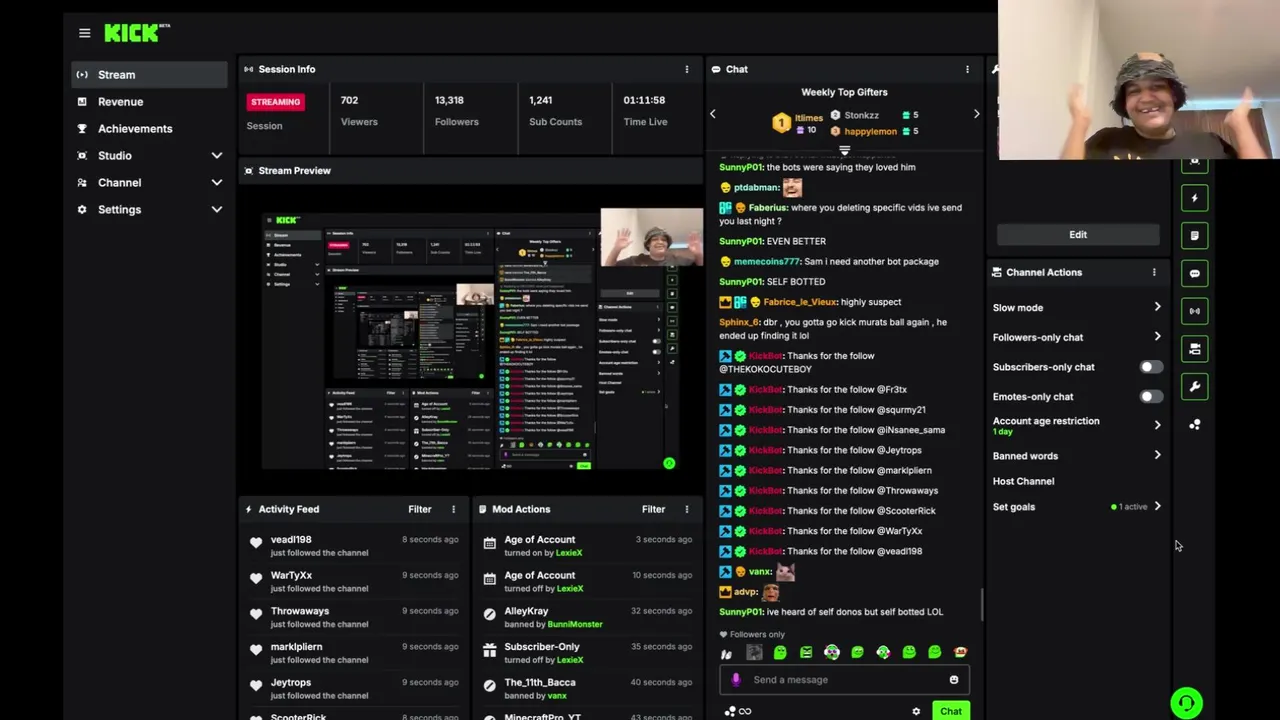This screenshot has height=720, width=1280.
Task: Click WarTyXx entry in Activity Feed
Action: tap(353, 582)
